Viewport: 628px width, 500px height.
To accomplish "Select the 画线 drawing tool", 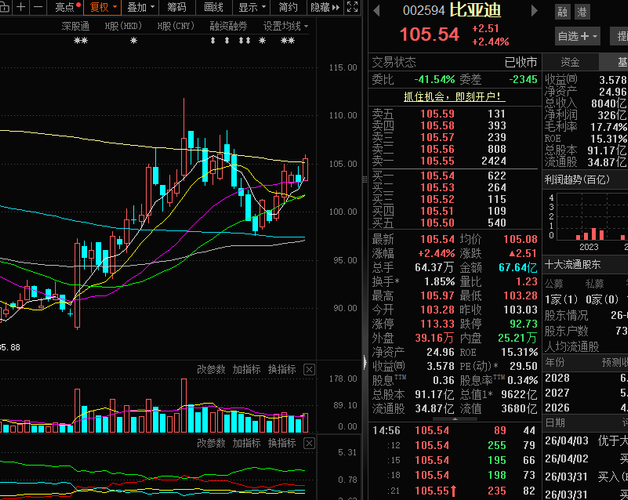I will tap(213, 7).
